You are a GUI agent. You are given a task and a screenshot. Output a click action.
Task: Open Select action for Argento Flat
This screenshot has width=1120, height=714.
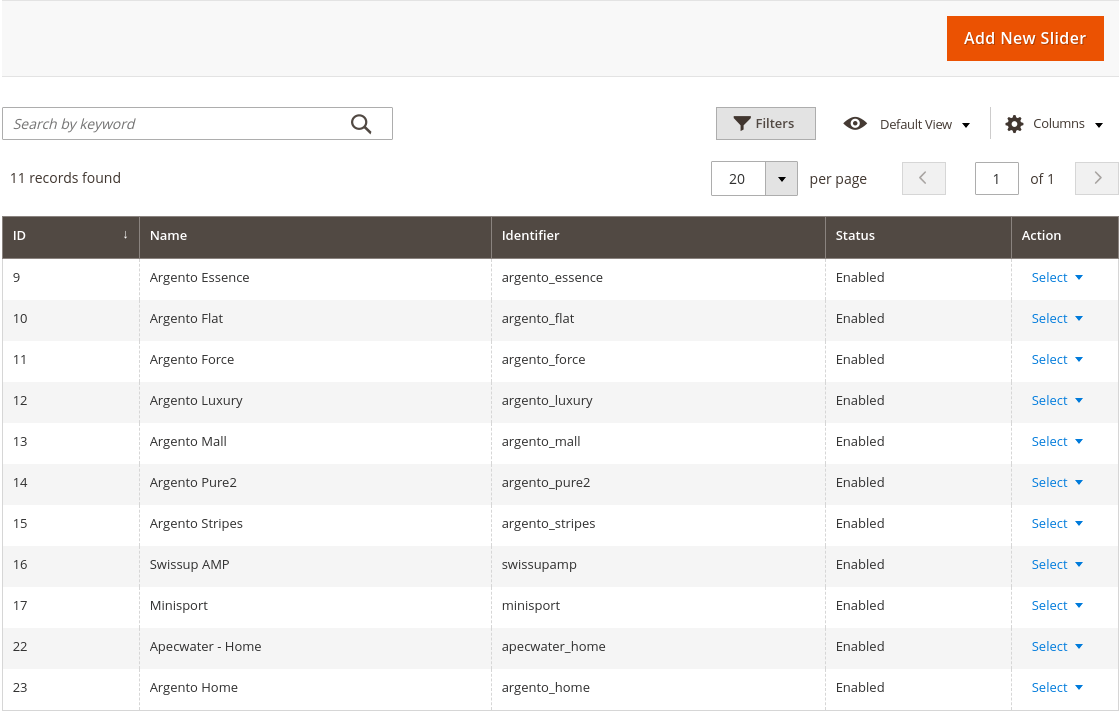(1057, 318)
